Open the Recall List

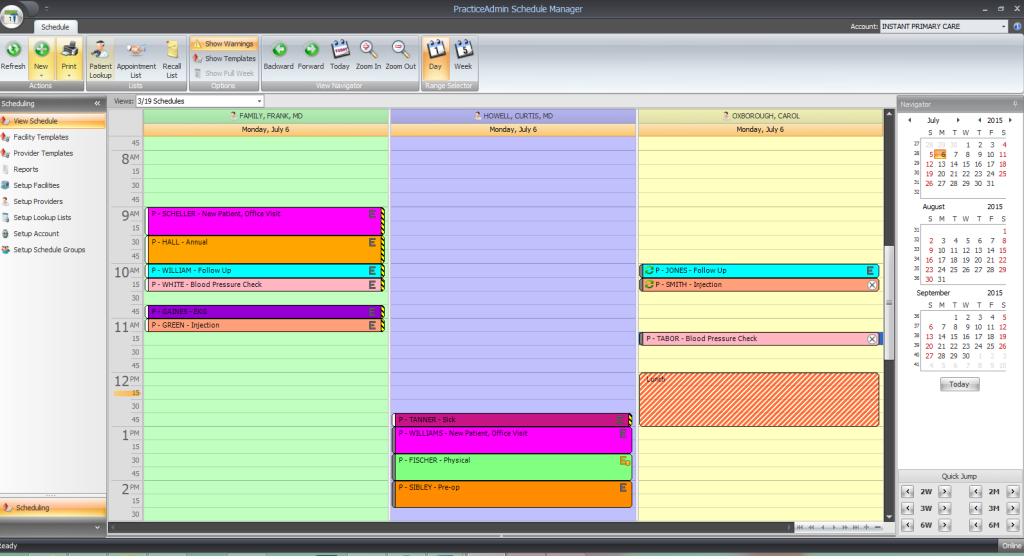tap(172, 59)
